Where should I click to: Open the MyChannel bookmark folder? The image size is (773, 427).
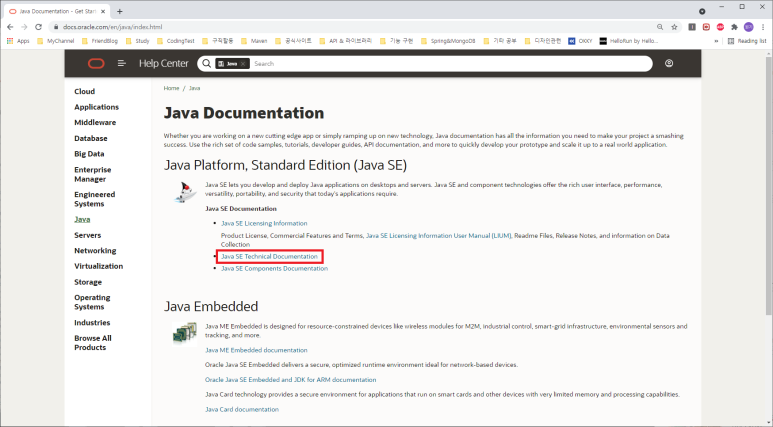point(56,41)
